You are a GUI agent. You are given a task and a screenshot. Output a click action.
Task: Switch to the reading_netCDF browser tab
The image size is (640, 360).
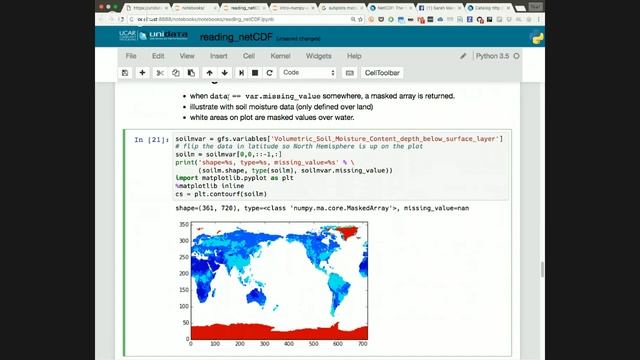244,8
